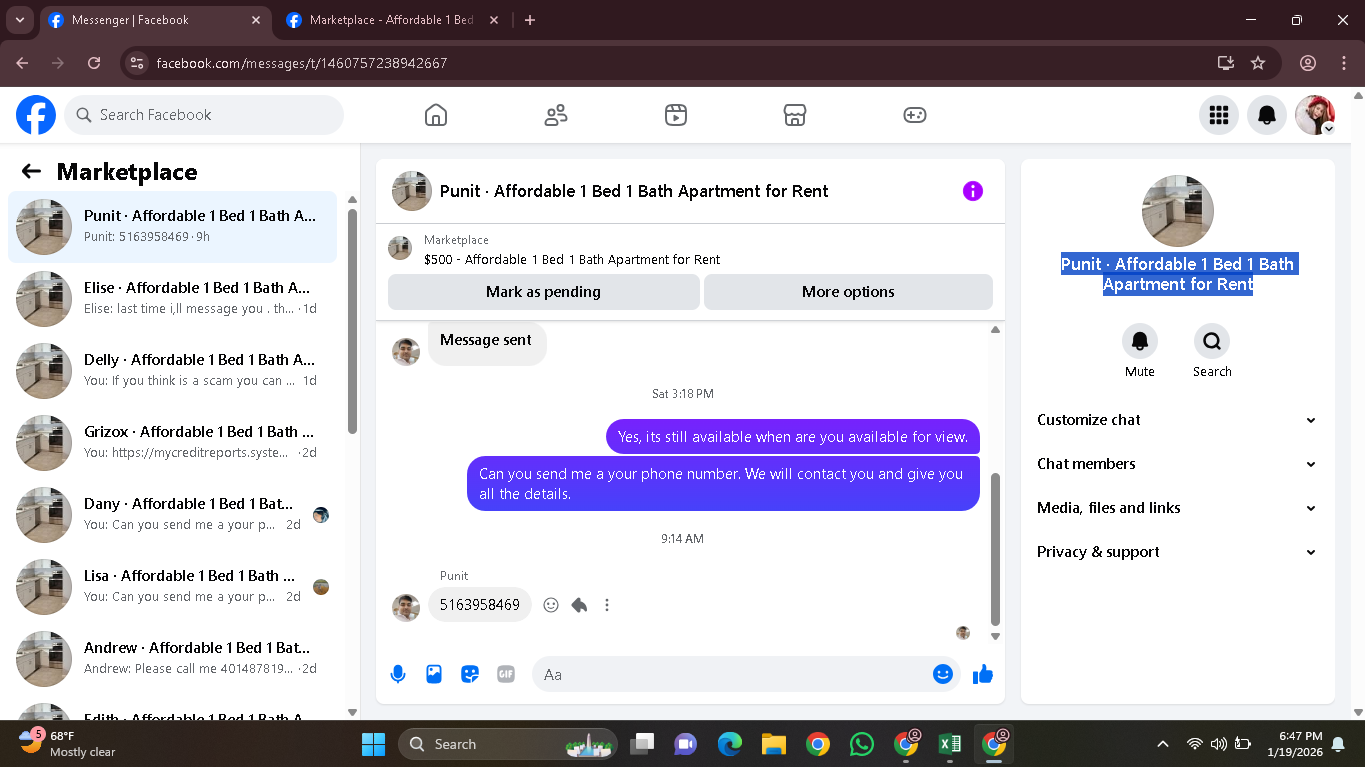
Task: Choose a GIF icon
Action: click(506, 674)
